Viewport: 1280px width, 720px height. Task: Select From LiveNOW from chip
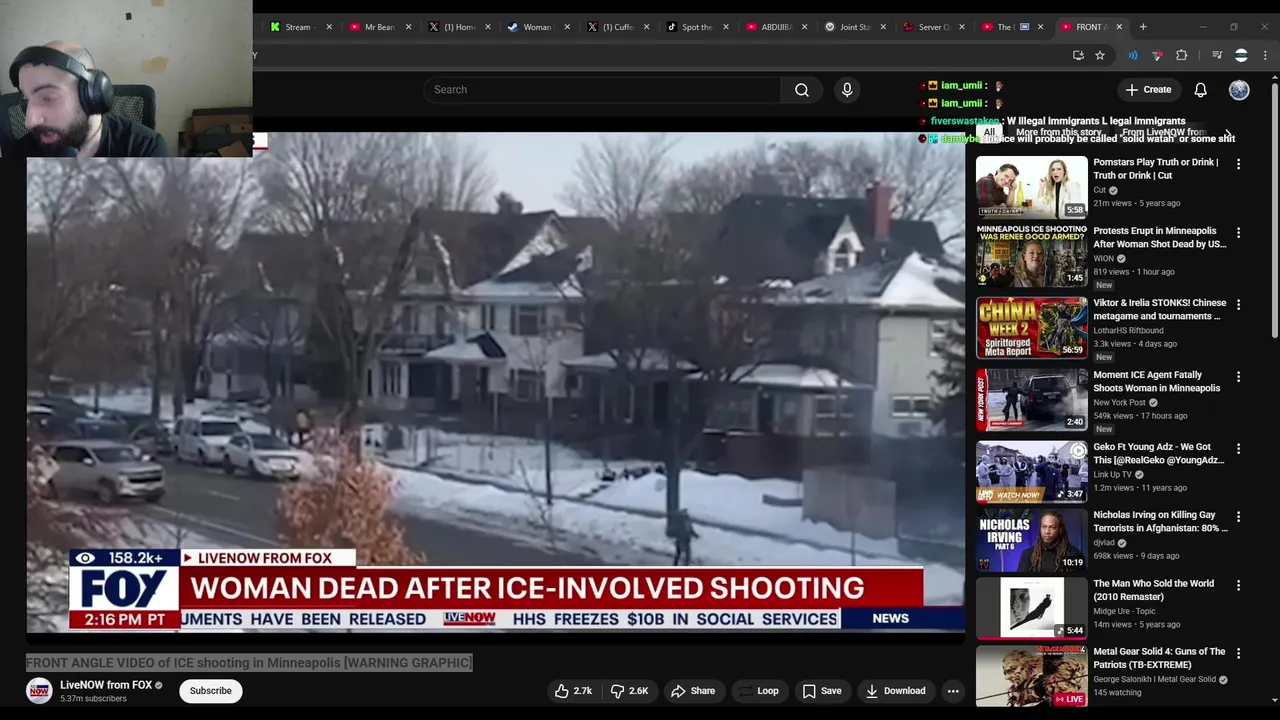tap(1165, 132)
